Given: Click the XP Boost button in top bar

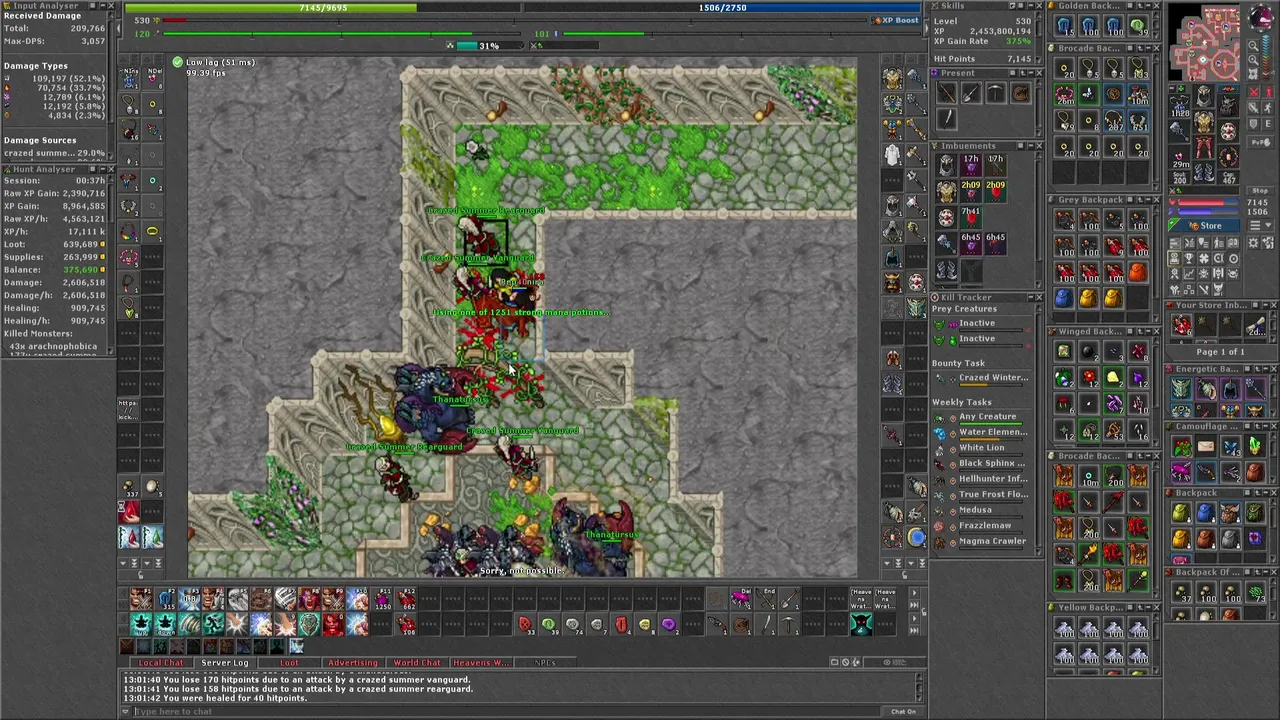Looking at the screenshot, I should pos(896,20).
